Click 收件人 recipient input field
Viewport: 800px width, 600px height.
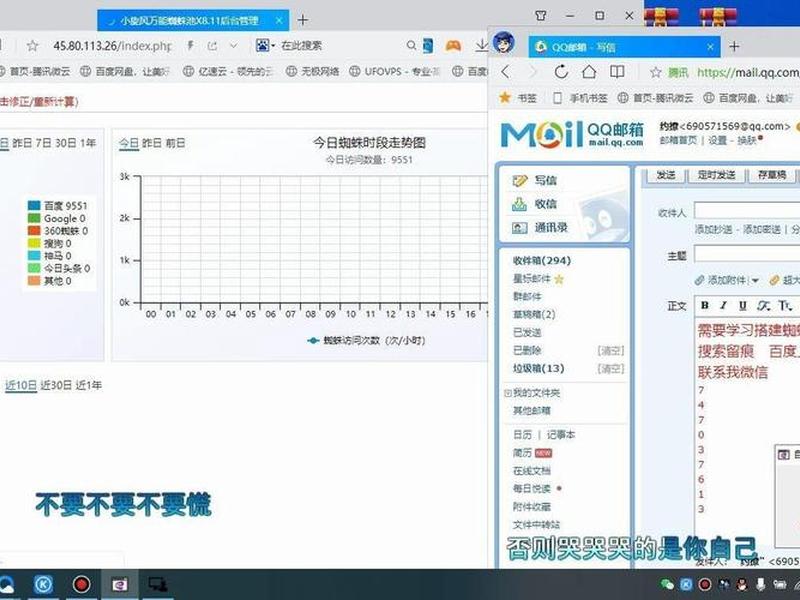coord(747,211)
